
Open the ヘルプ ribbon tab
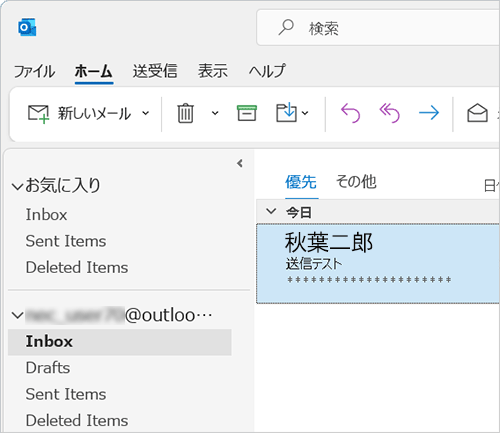point(267,71)
